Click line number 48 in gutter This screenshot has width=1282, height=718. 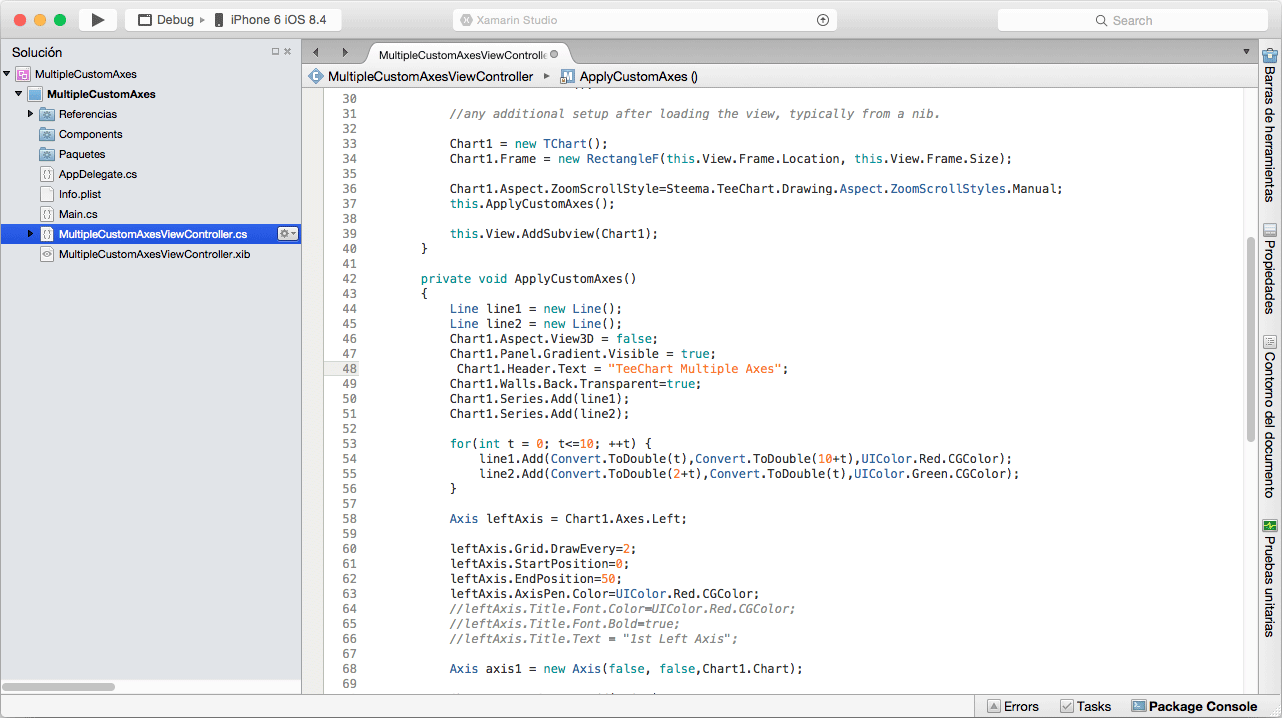pos(349,369)
